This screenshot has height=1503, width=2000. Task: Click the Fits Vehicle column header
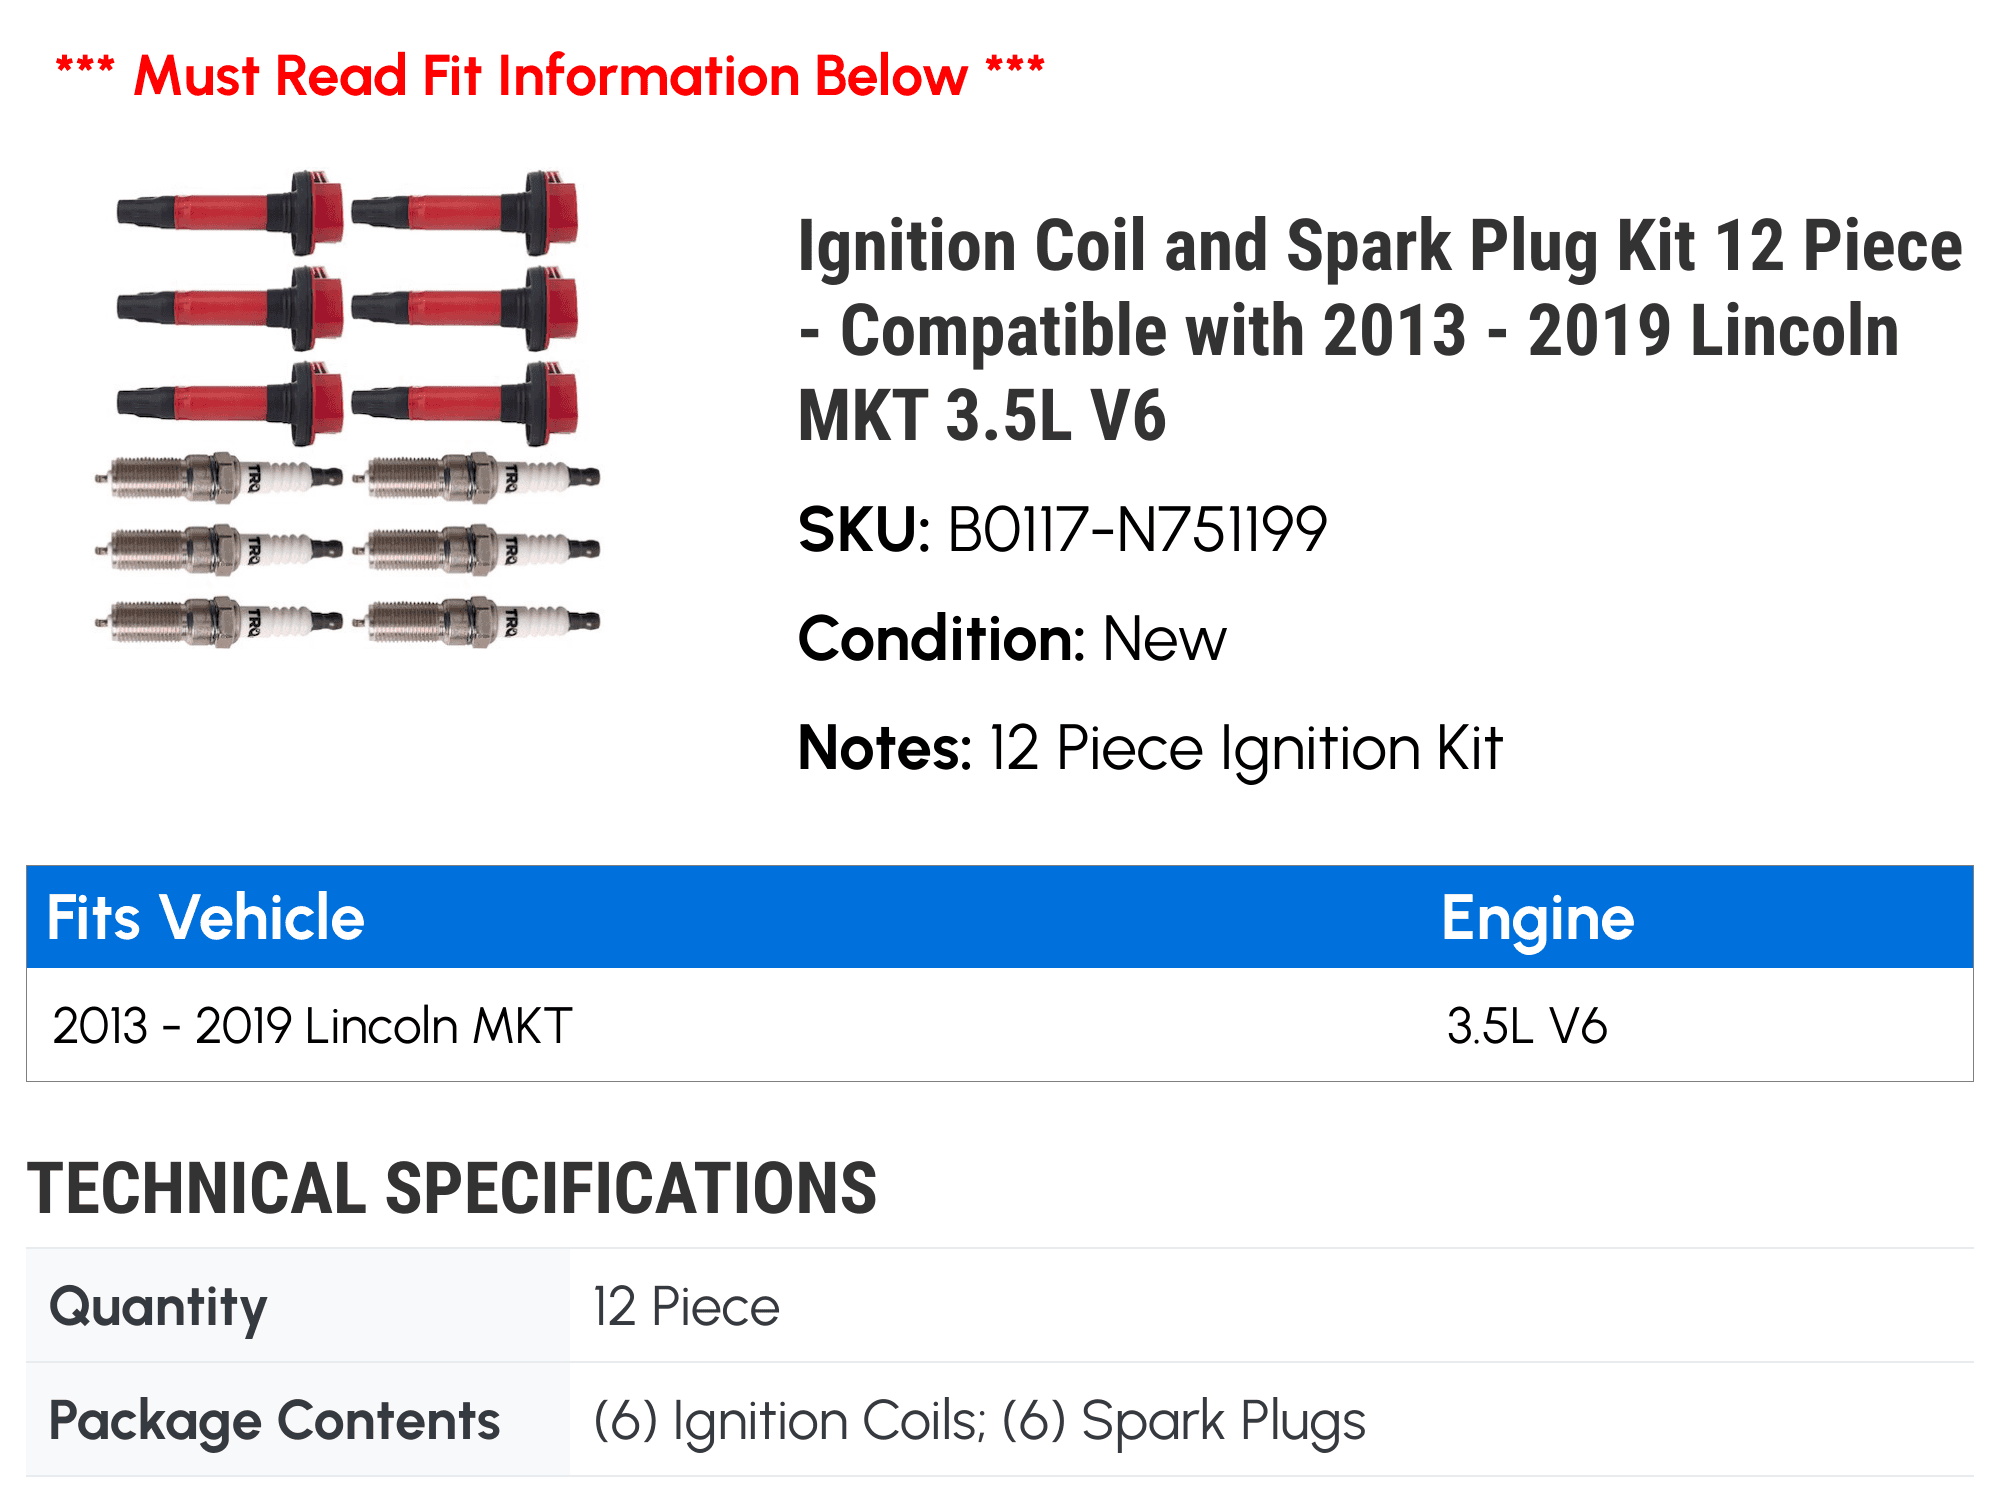coord(205,917)
